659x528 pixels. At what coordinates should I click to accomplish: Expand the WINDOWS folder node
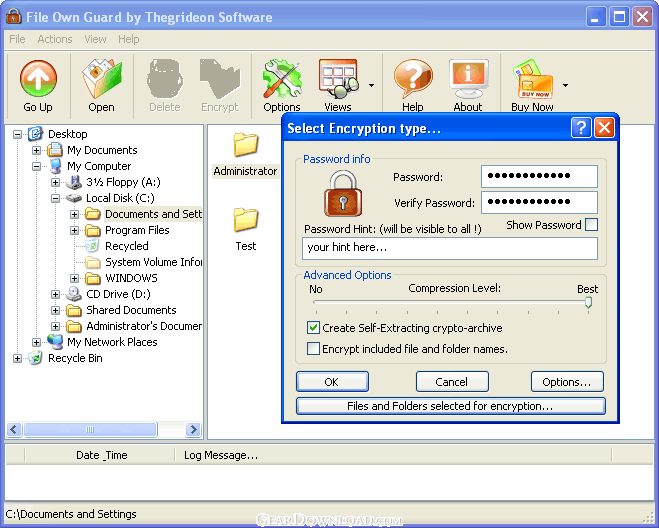(x=74, y=278)
